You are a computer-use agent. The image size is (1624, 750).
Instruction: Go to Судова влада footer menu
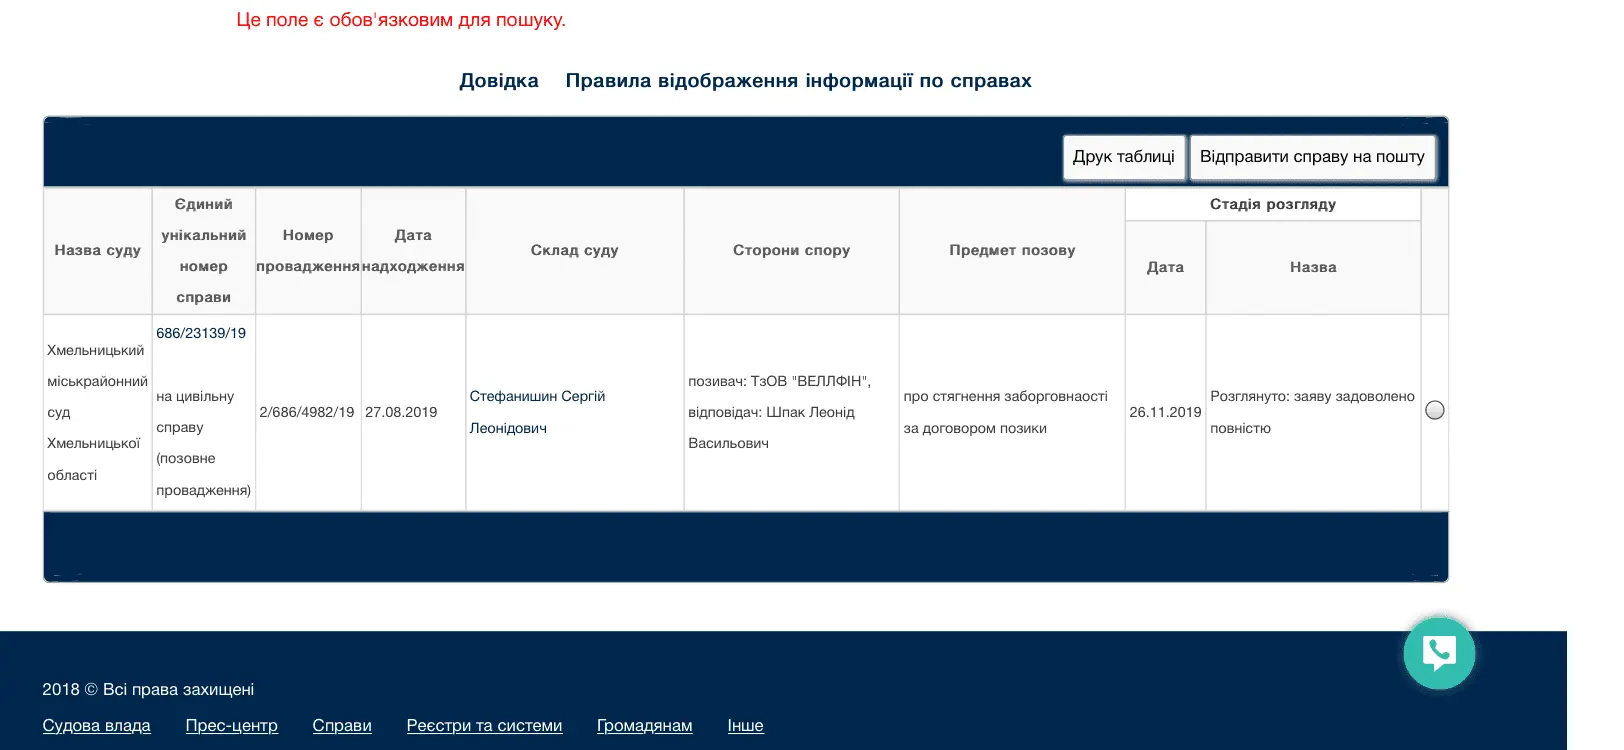coord(96,725)
